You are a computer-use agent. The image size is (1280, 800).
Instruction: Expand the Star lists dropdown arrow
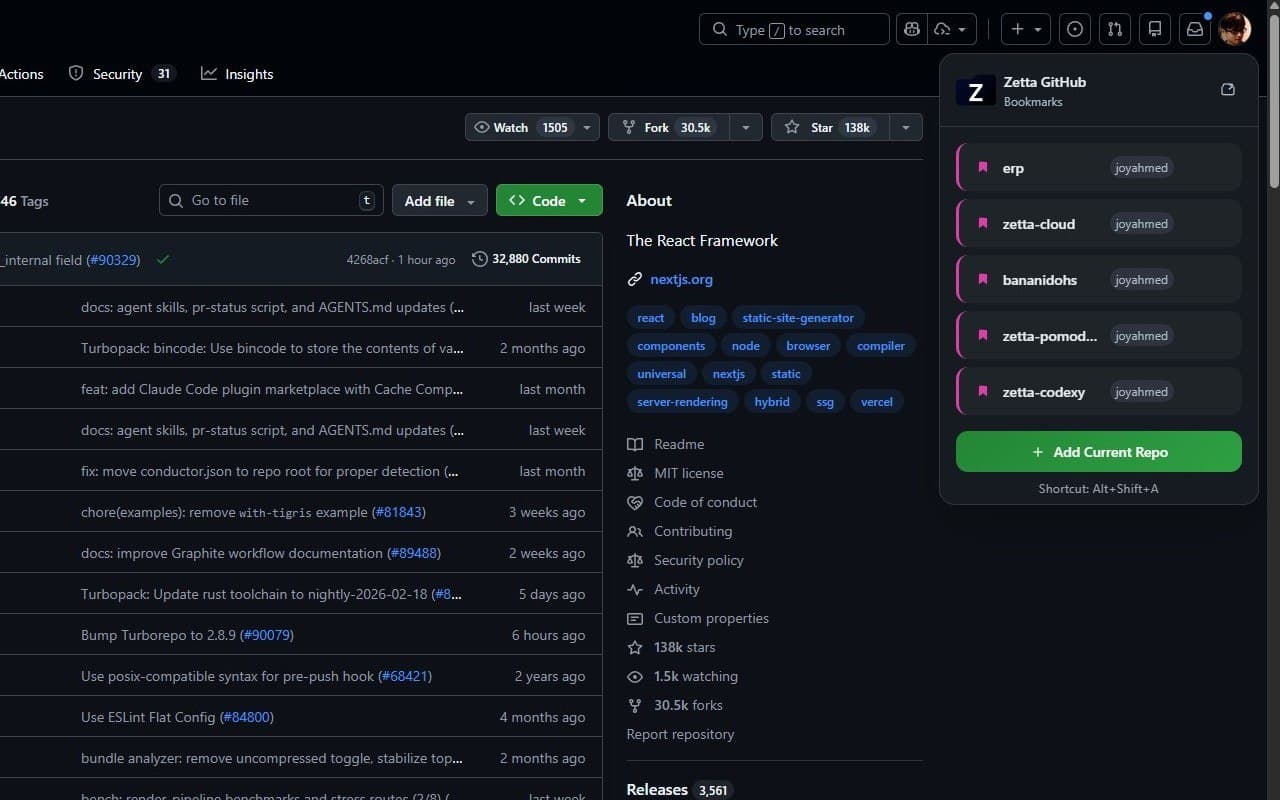[905, 127]
